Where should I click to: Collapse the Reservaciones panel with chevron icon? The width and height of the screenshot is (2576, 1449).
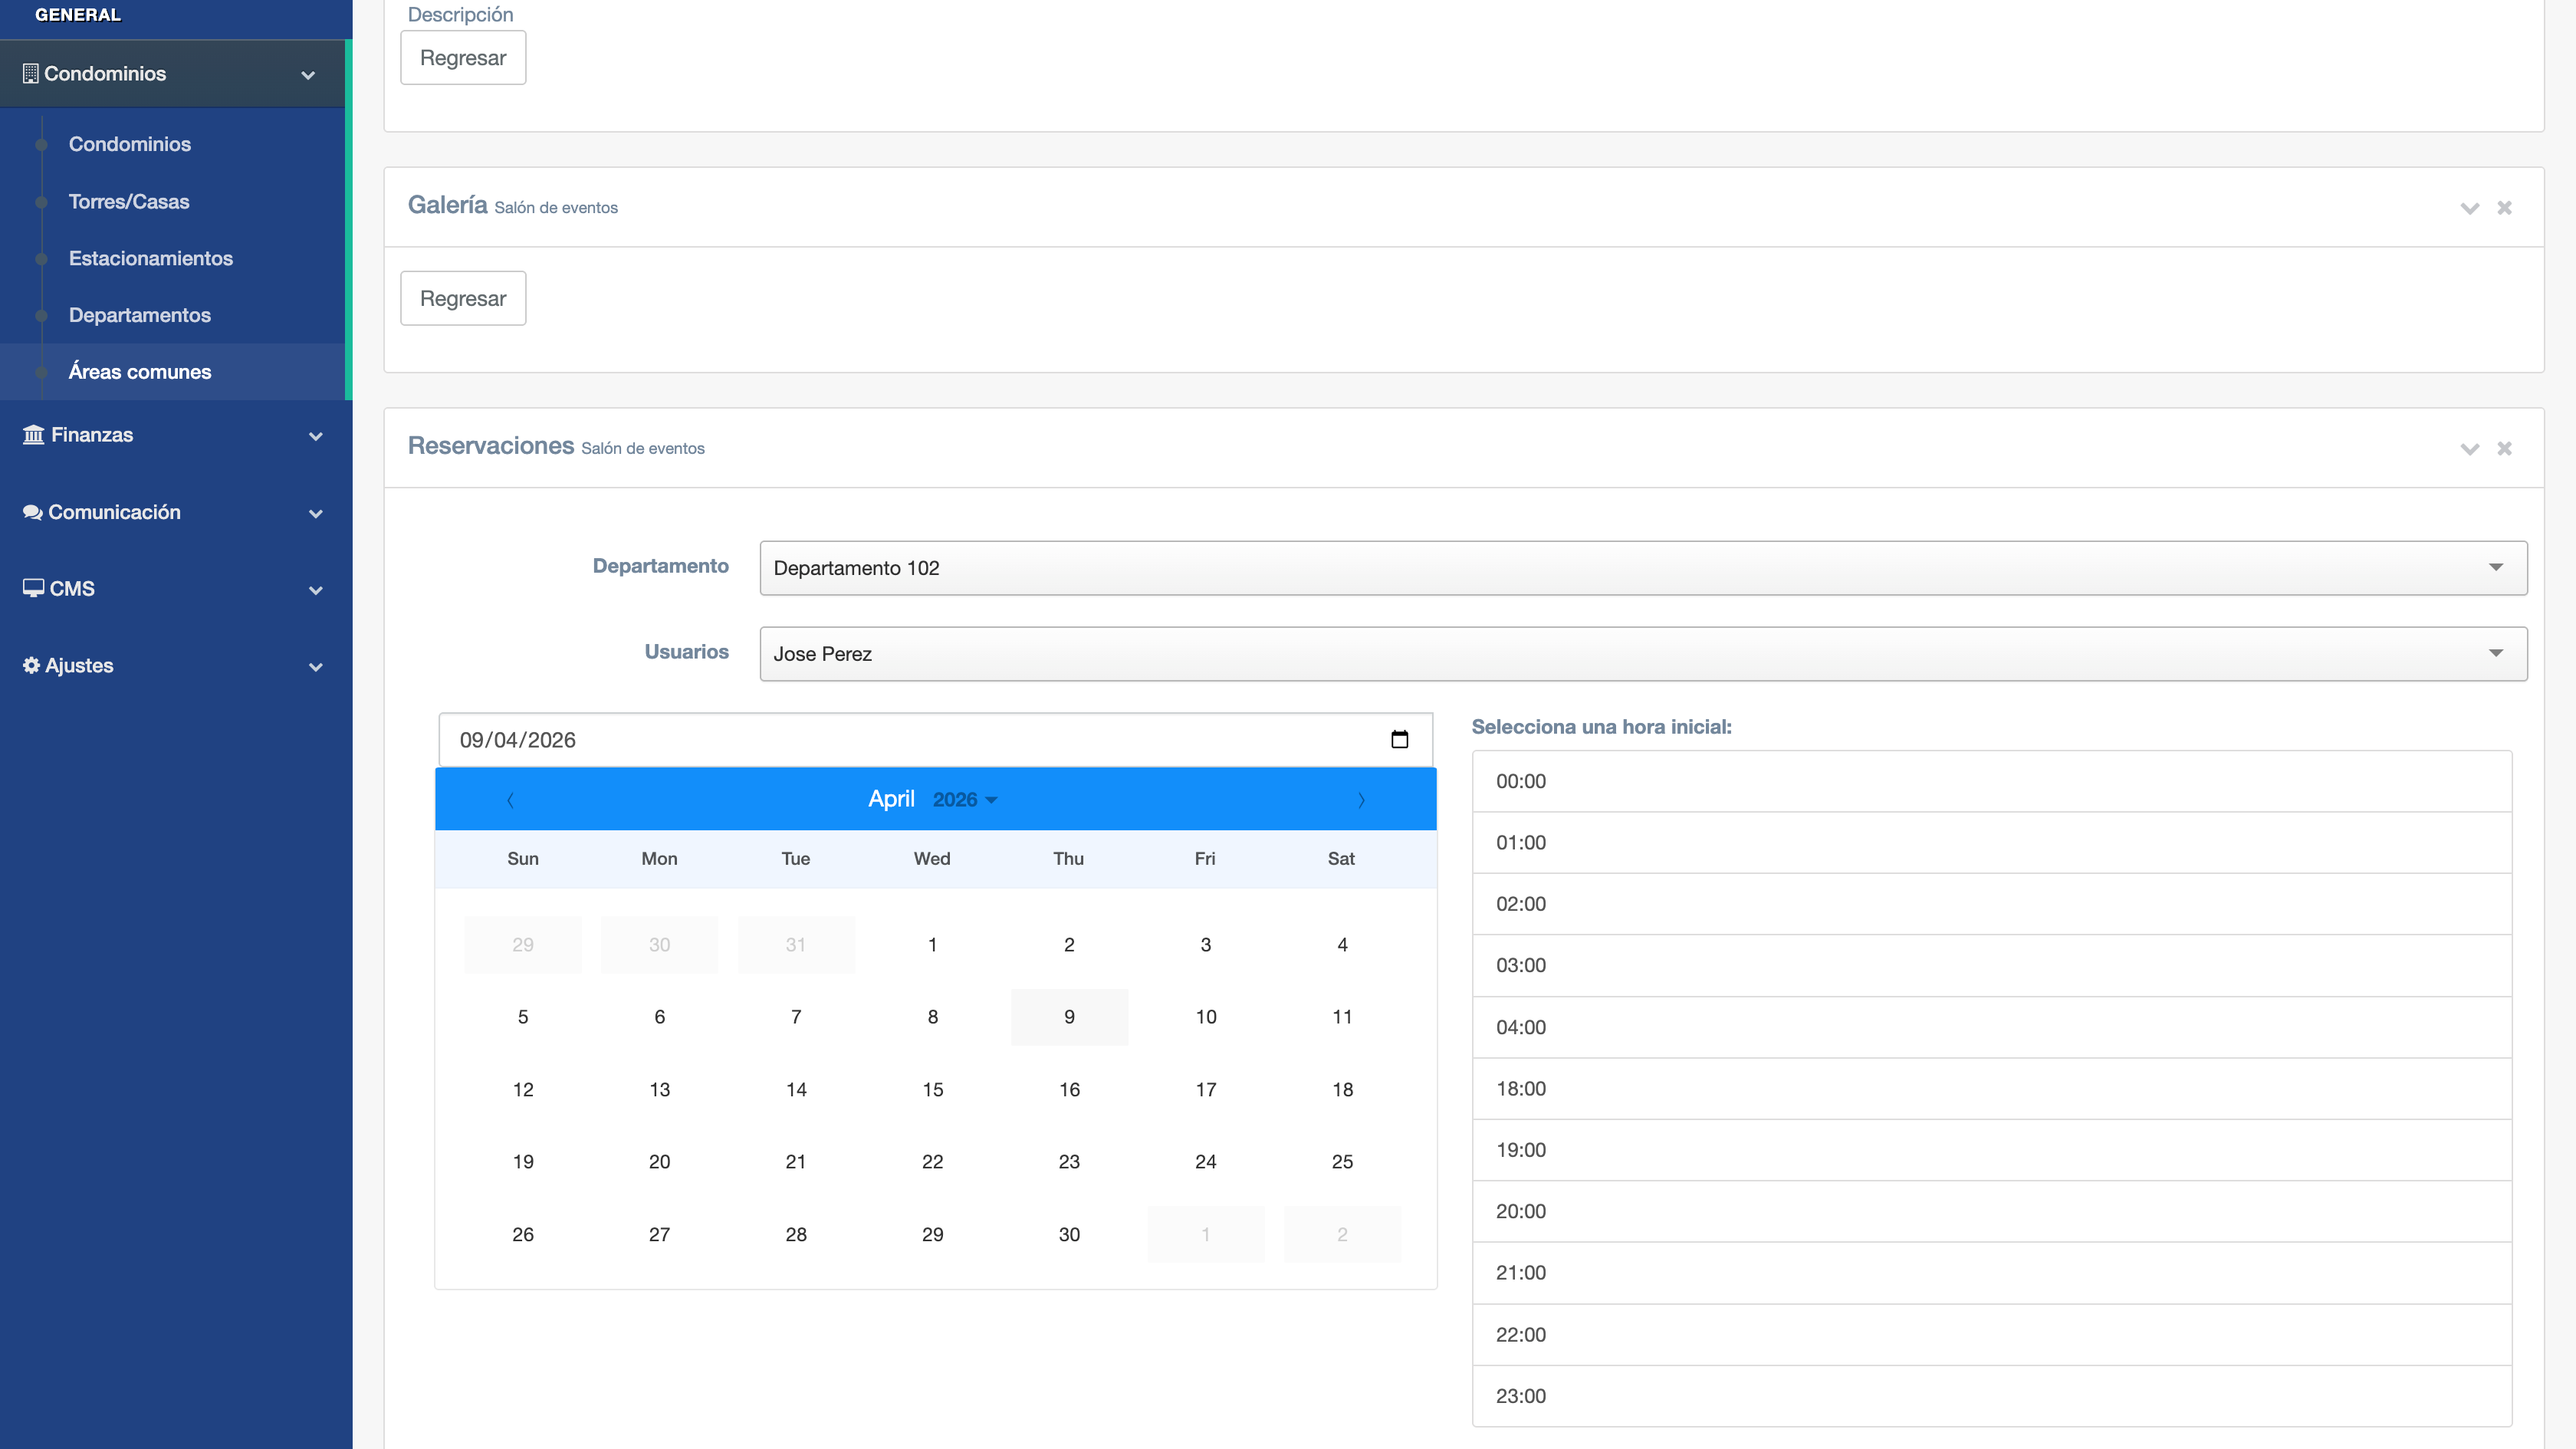[x=2469, y=449]
